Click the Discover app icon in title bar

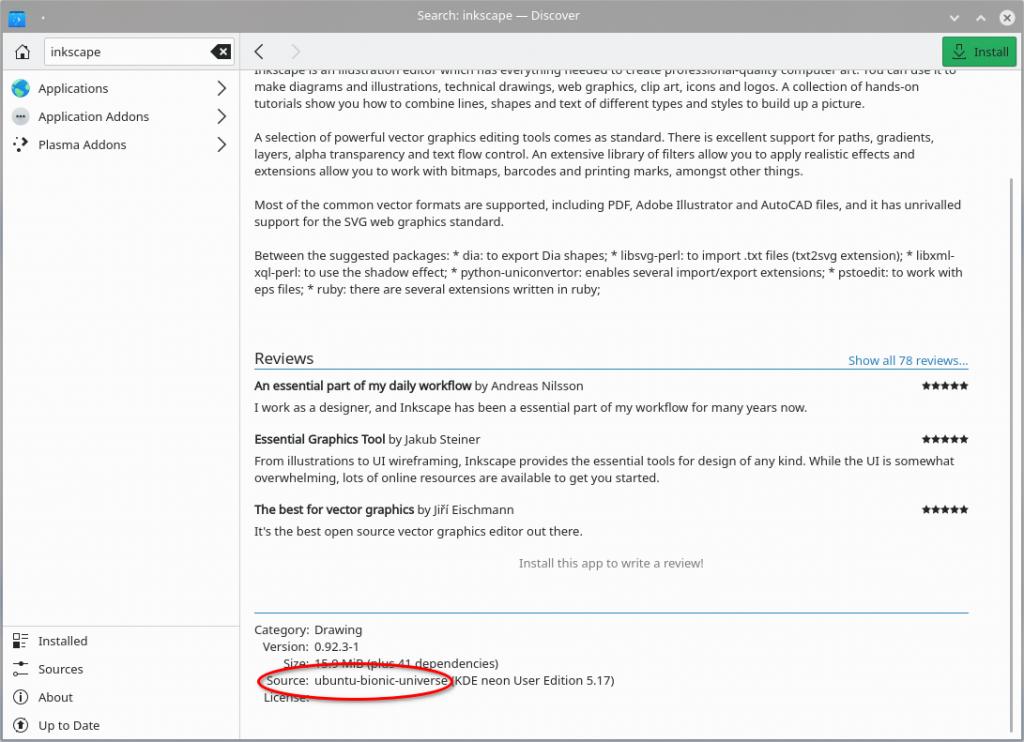pos(17,18)
